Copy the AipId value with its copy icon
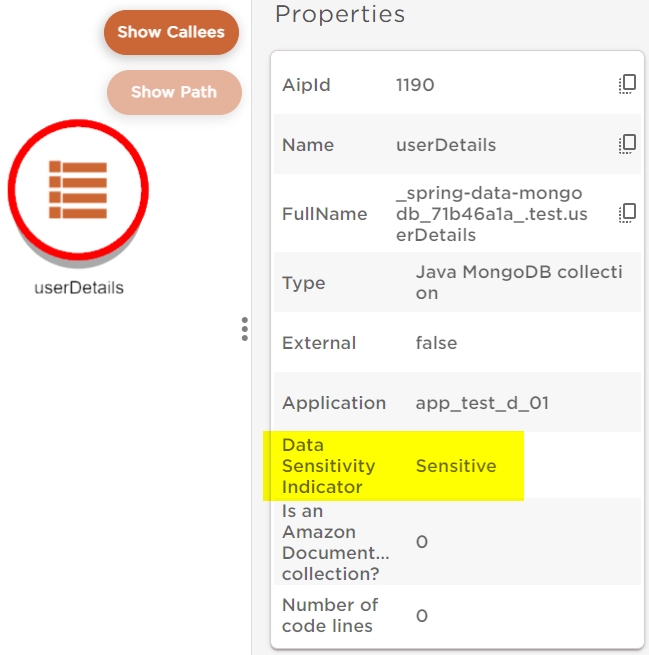The image size is (649, 655). [627, 85]
